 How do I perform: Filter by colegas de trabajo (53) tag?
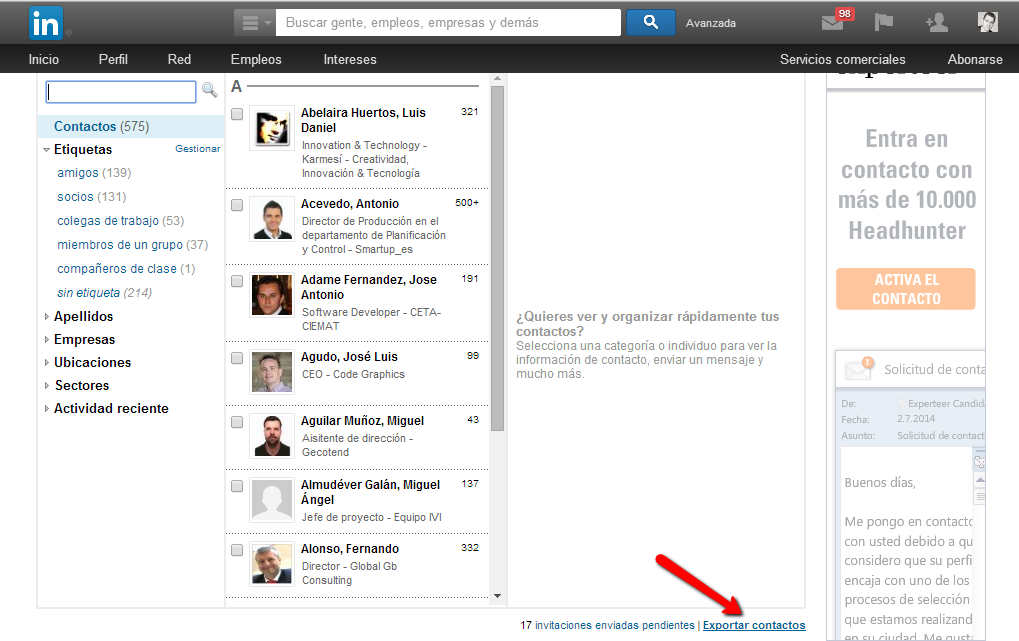tap(120, 221)
